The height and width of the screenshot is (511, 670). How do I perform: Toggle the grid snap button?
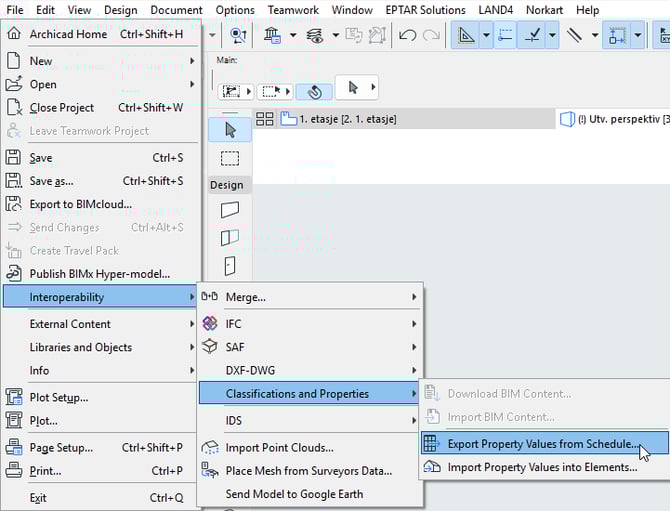click(x=617, y=35)
